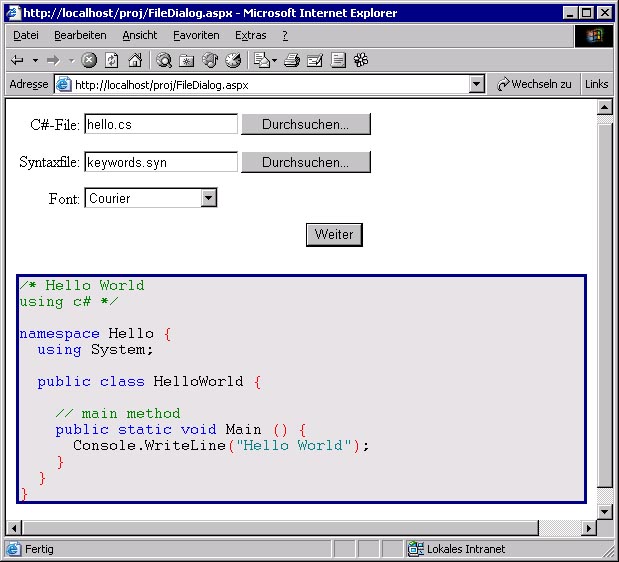The image size is (619, 562).
Task: Click the '/* Hello World' comment line
Action: [82, 285]
